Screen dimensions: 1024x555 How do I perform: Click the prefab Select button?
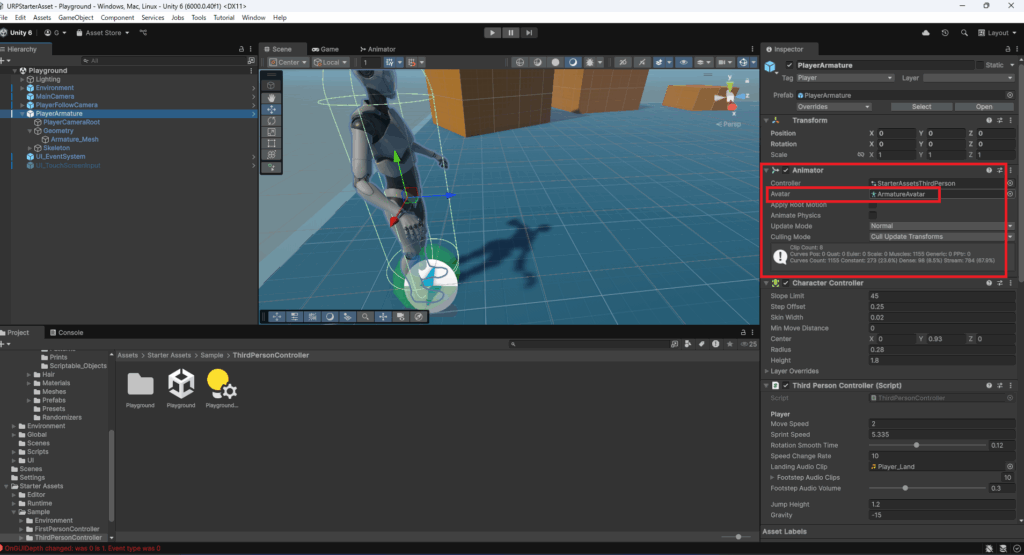click(x=921, y=107)
